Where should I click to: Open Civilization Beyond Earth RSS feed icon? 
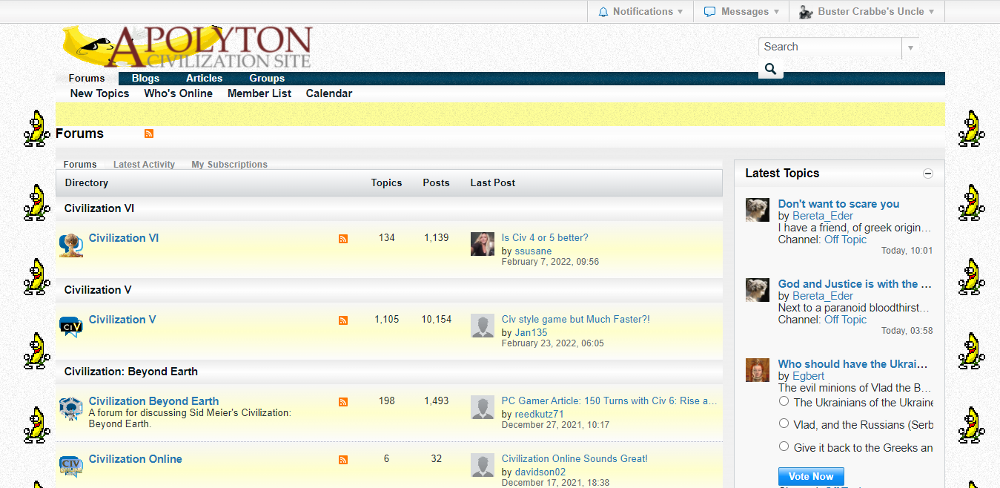[x=343, y=402]
